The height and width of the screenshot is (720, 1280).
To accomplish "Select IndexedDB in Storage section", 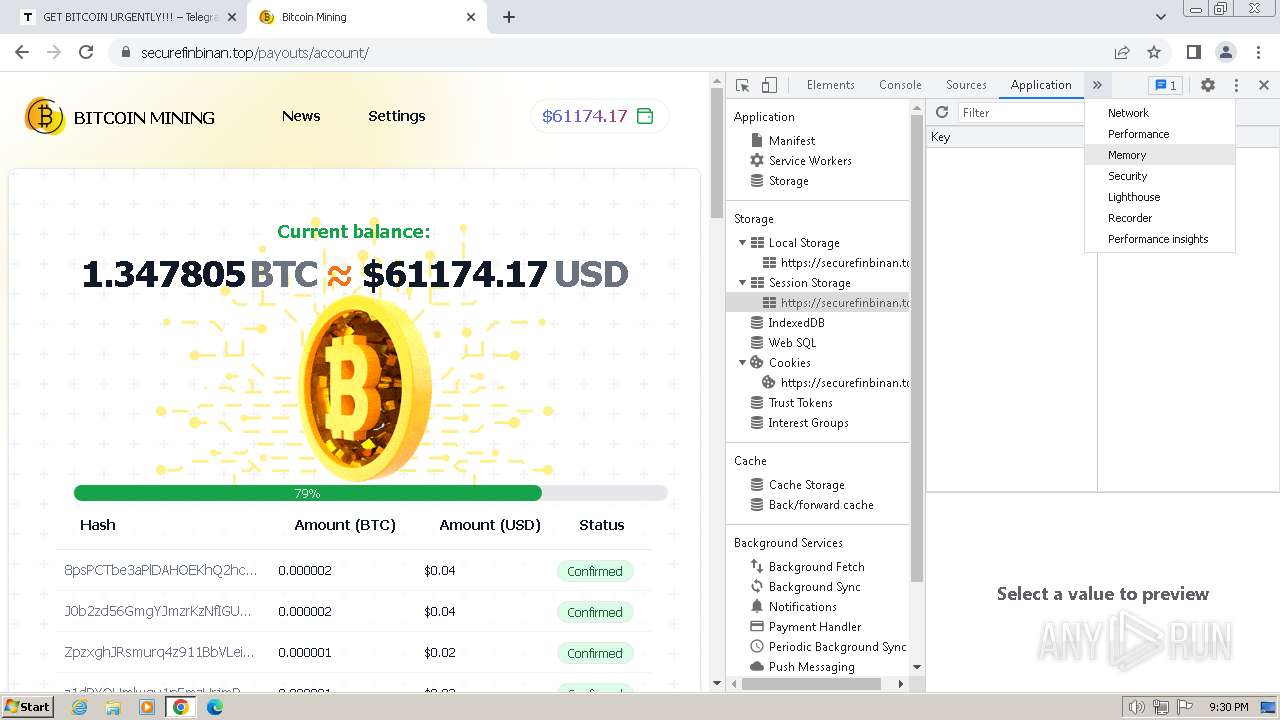I will pyautogui.click(x=796, y=323).
